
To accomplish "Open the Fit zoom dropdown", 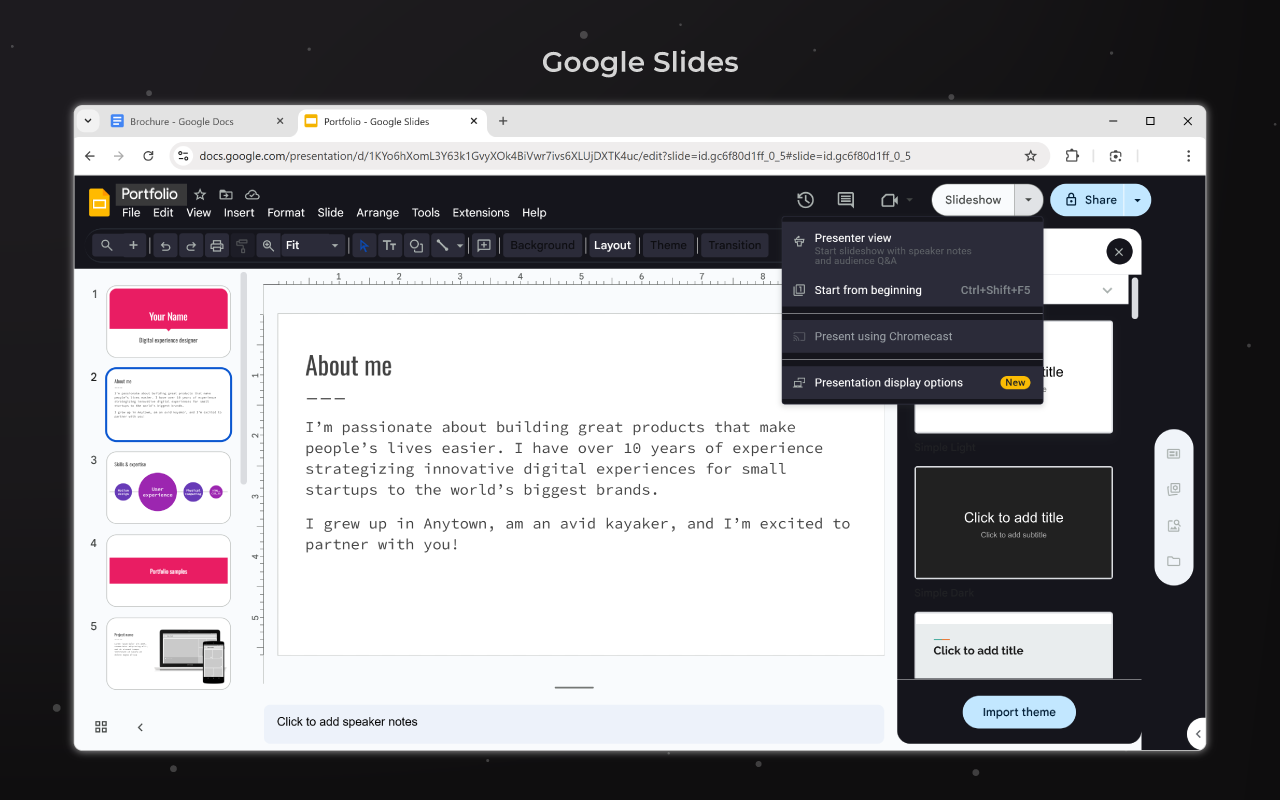I will (335, 245).
